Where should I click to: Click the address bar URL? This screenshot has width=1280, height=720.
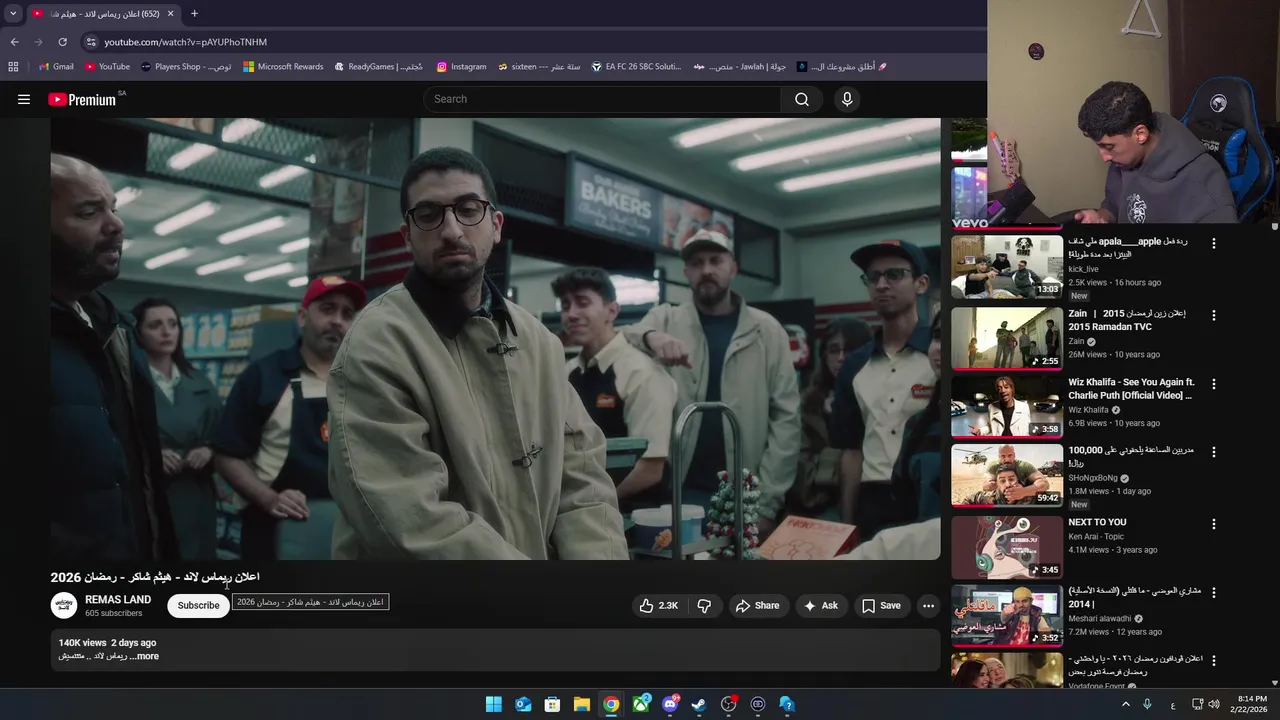click(186, 42)
